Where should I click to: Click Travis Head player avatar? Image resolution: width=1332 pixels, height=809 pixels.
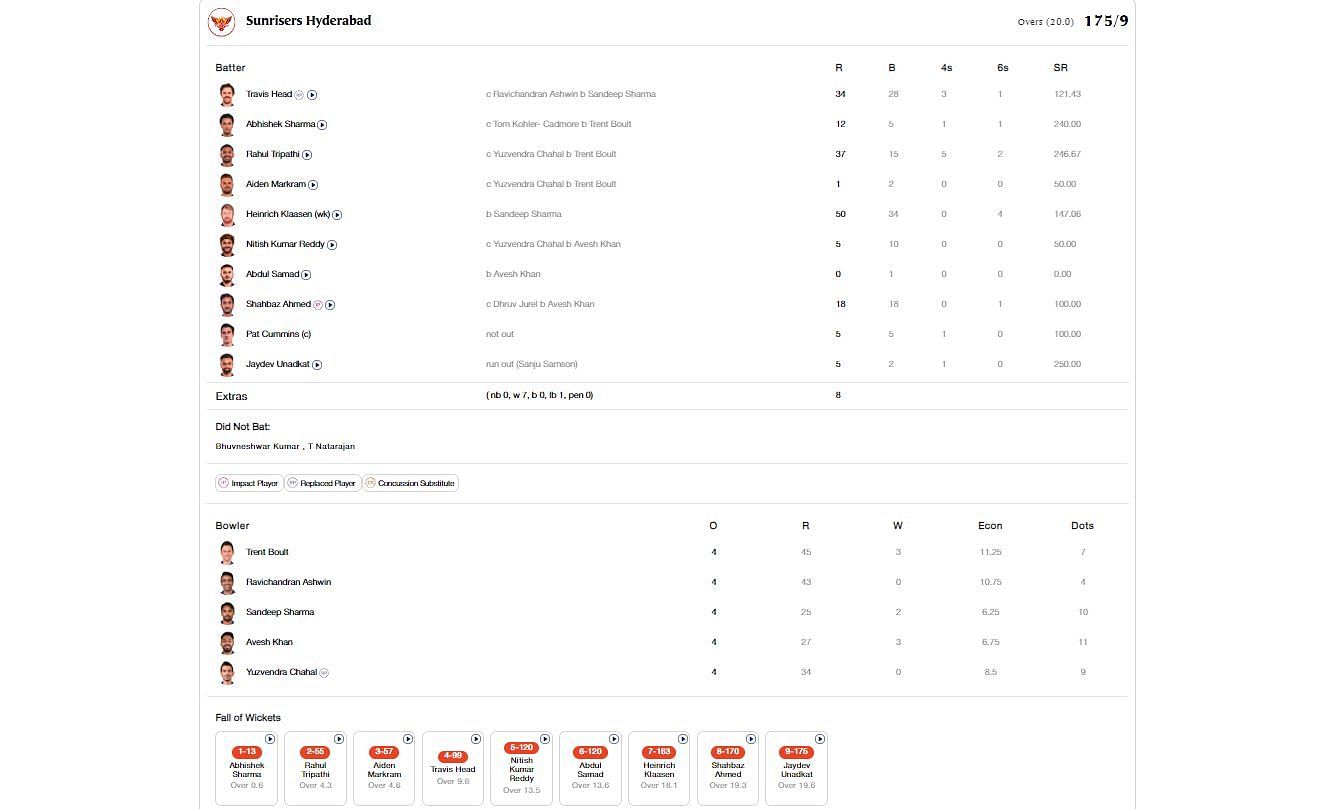coord(227,95)
